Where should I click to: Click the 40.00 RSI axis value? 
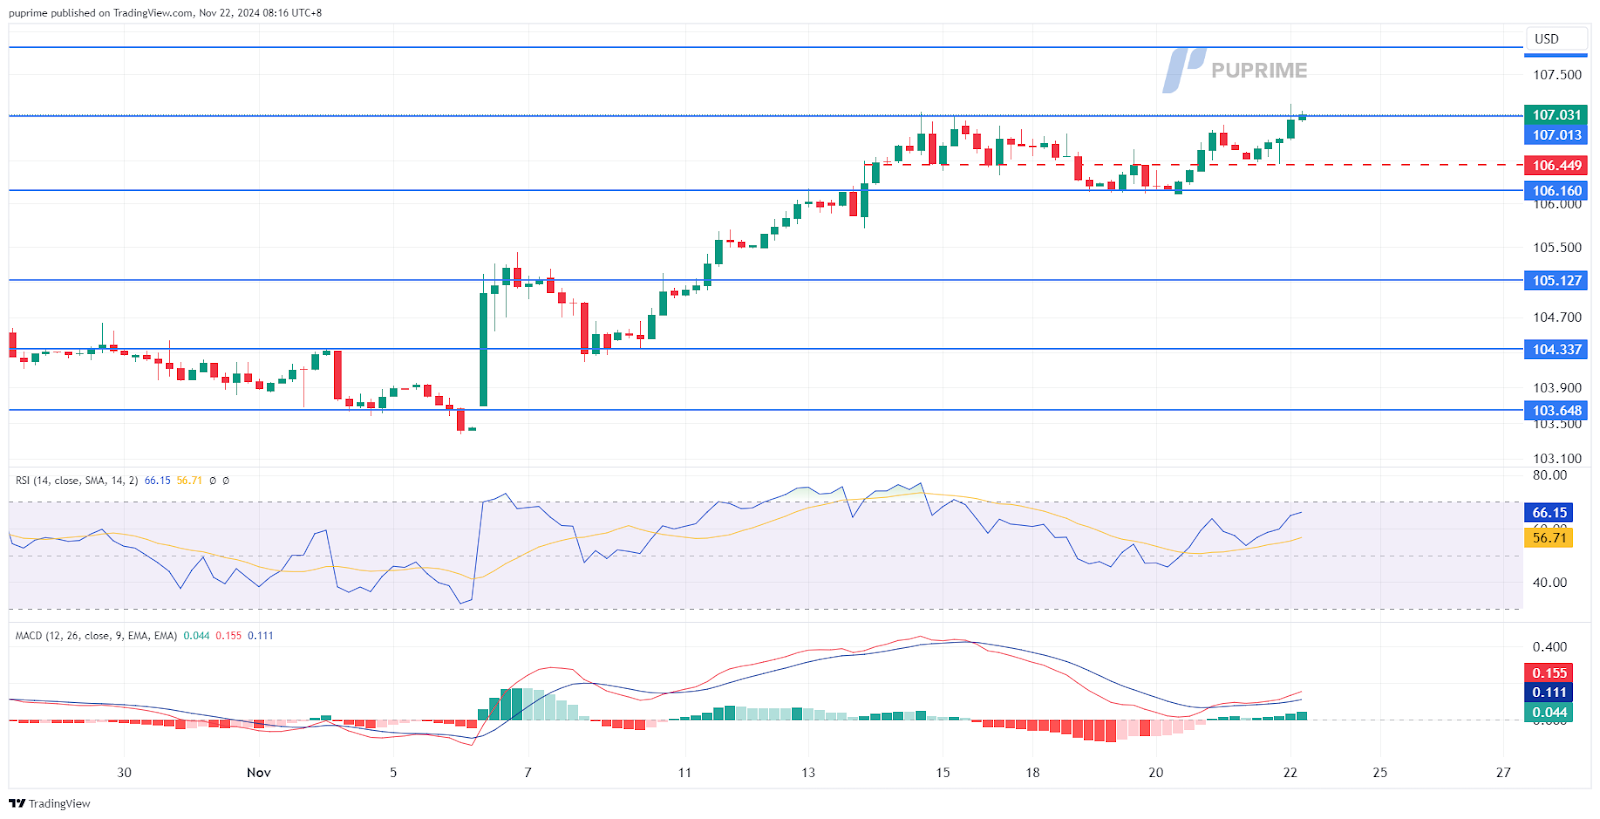tap(1550, 582)
